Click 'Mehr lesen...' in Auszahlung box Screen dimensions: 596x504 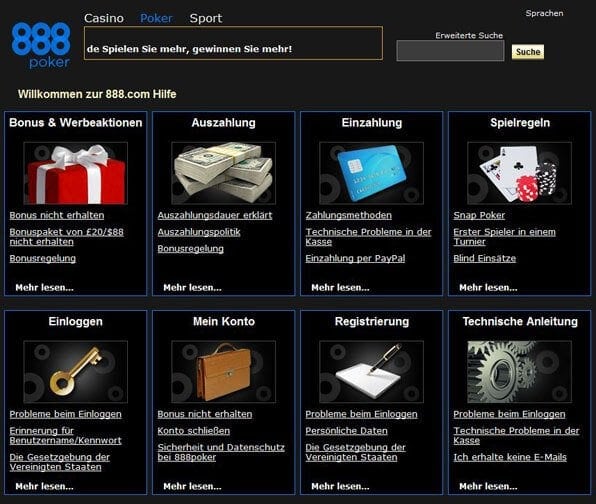click(192, 288)
